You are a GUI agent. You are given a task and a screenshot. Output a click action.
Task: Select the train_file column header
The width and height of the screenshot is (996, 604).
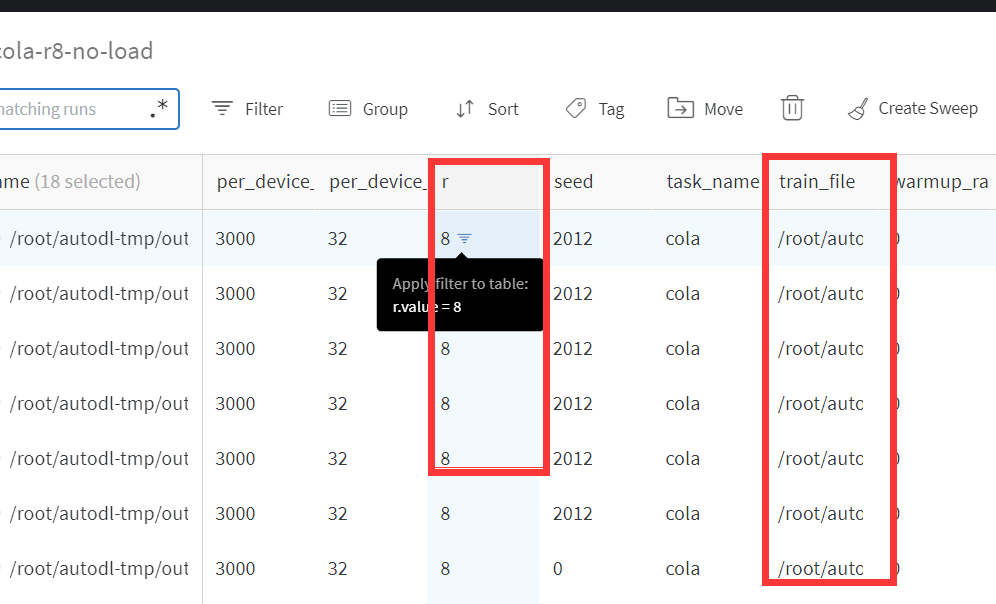point(818,181)
